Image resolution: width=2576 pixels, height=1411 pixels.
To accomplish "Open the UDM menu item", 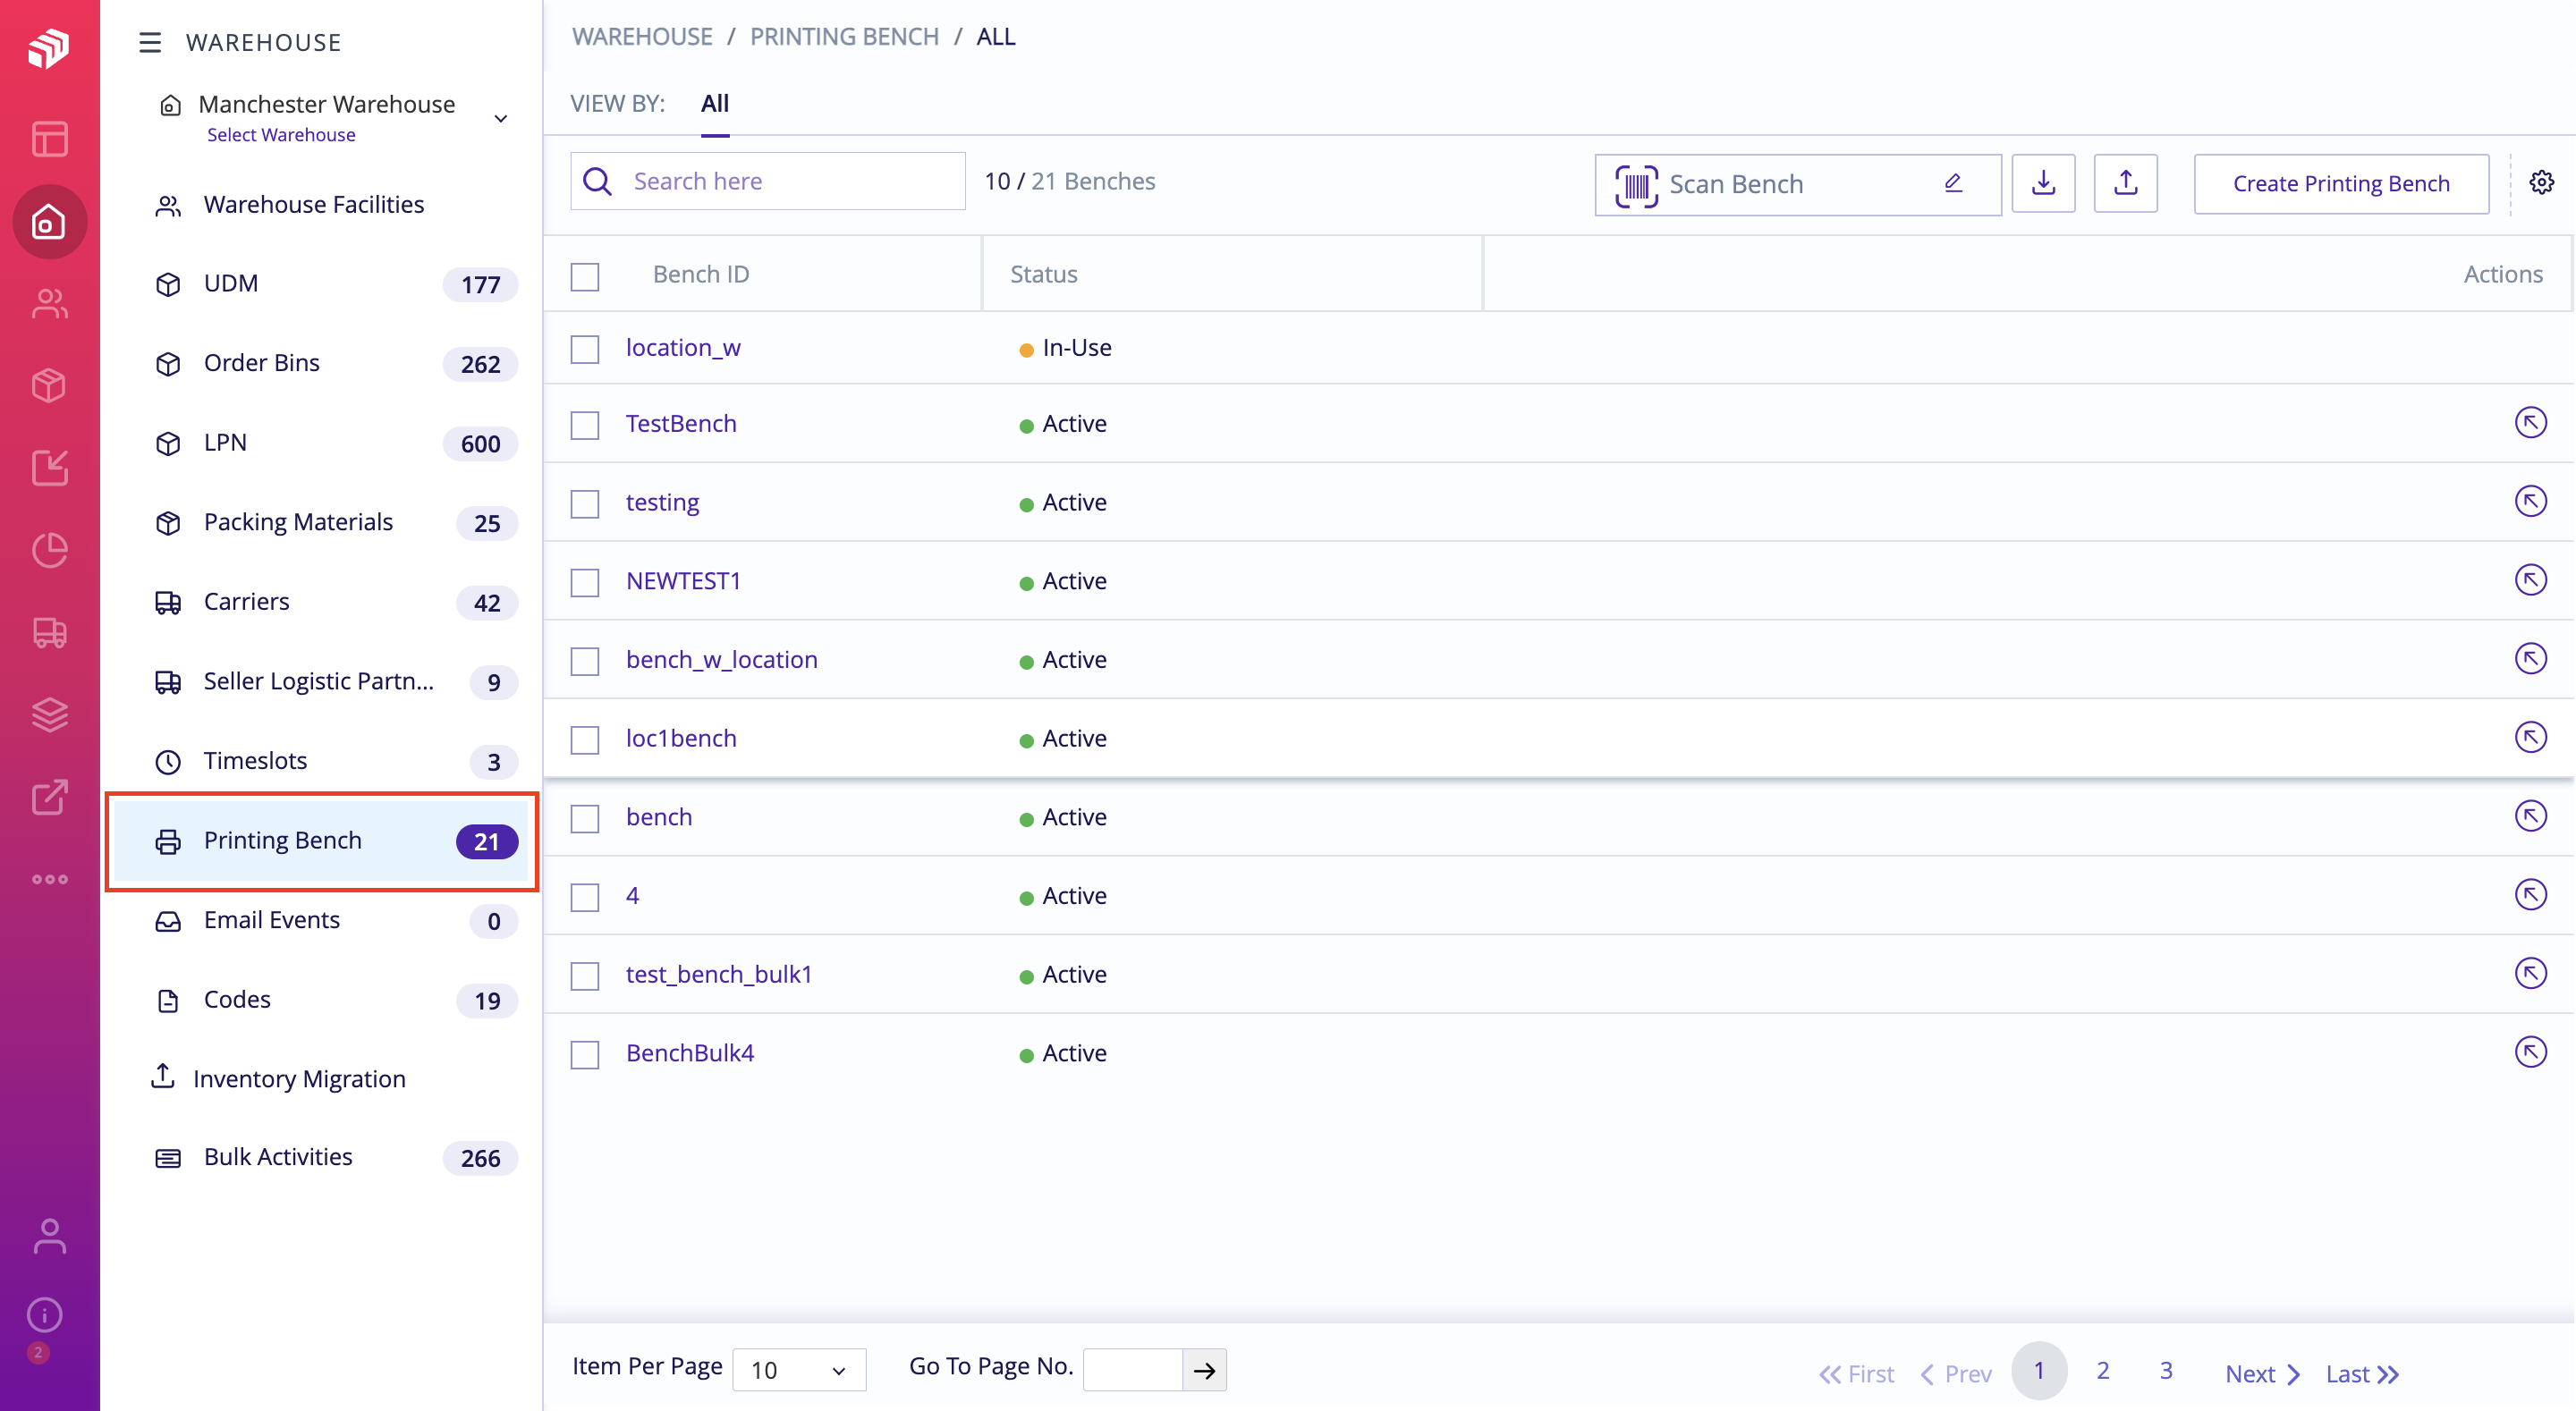I will tap(320, 284).
